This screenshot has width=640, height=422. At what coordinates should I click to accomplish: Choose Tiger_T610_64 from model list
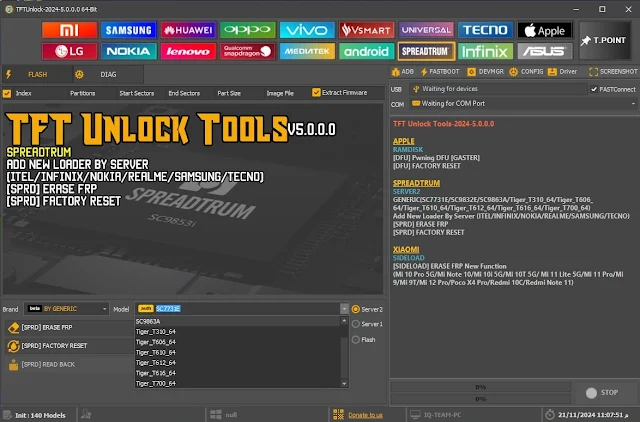[x=238, y=353]
